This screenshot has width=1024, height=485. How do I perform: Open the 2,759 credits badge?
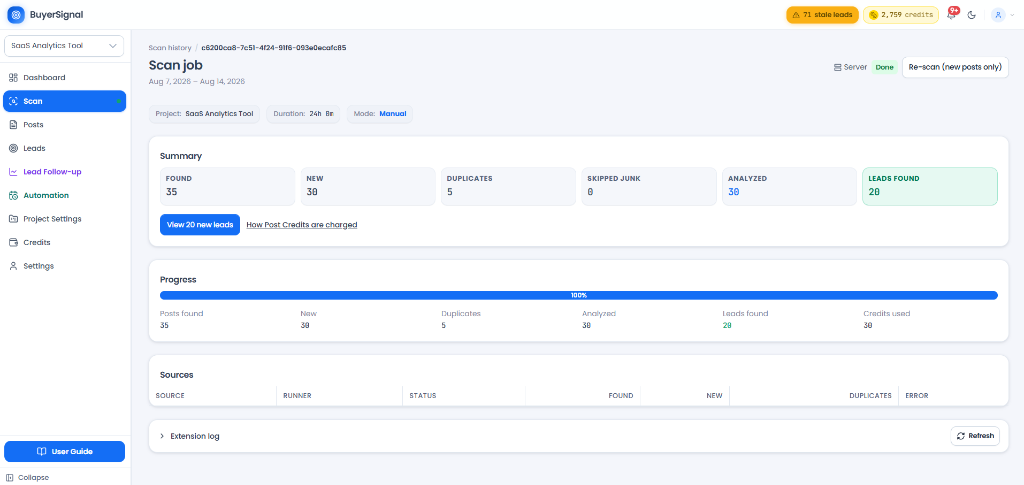(901, 15)
